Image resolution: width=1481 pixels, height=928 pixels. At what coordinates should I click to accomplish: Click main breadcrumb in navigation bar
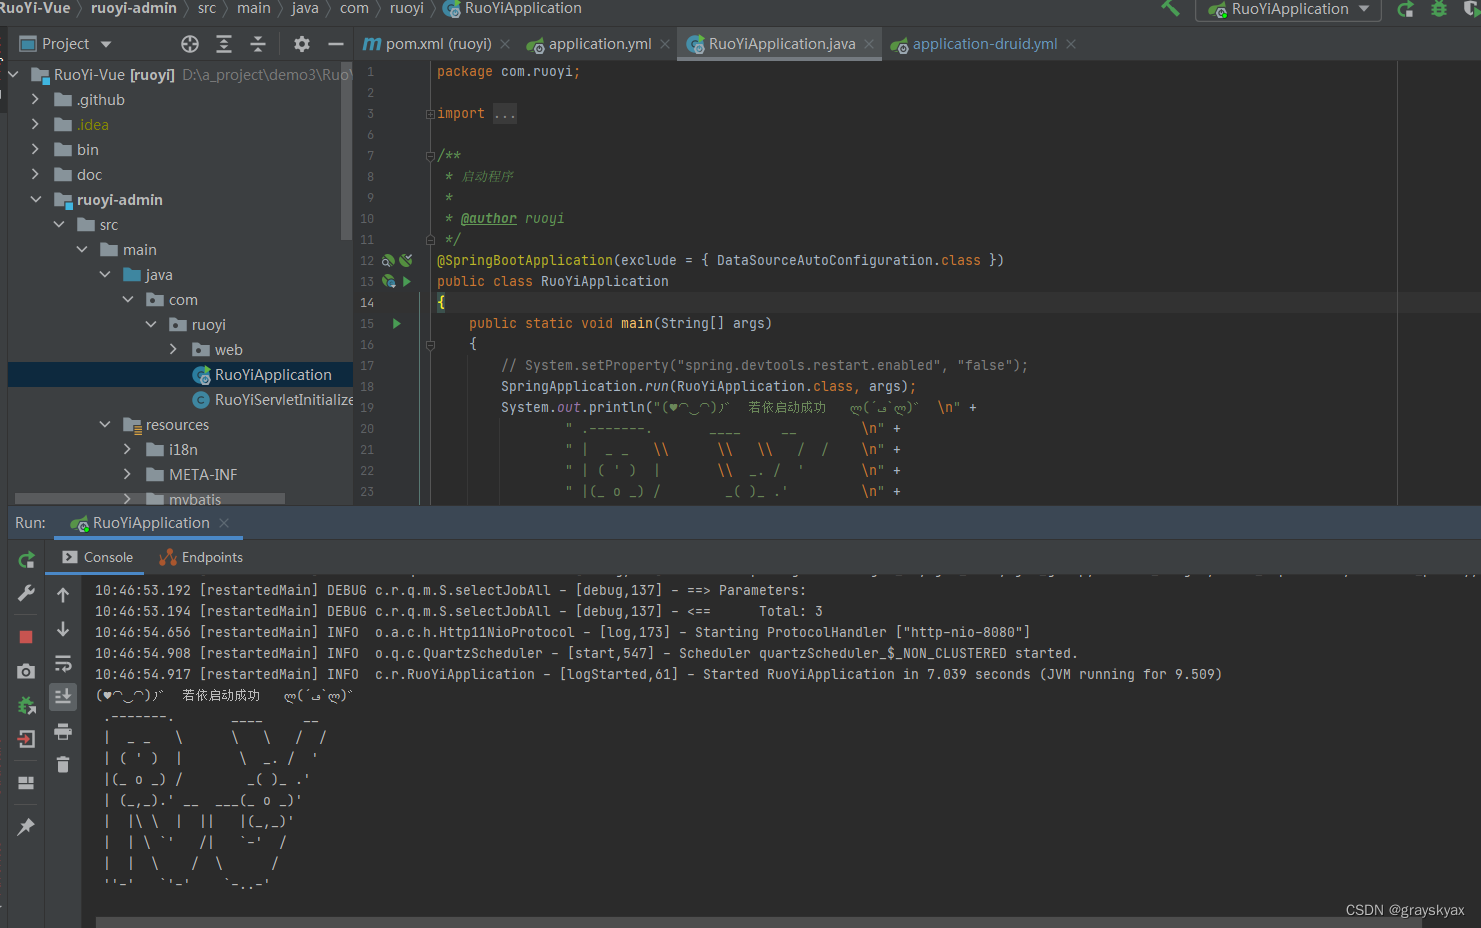click(x=254, y=8)
